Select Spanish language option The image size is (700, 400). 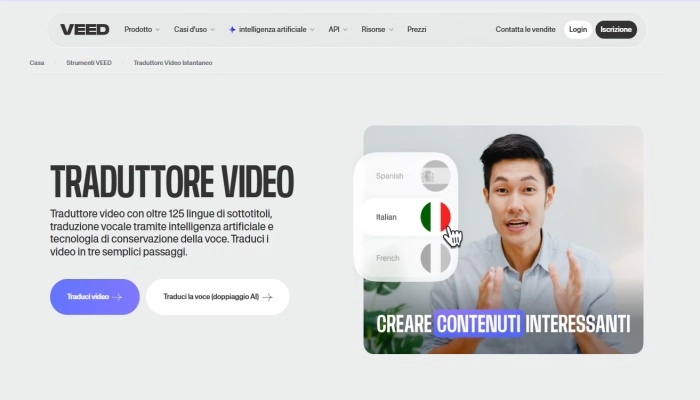pos(407,176)
